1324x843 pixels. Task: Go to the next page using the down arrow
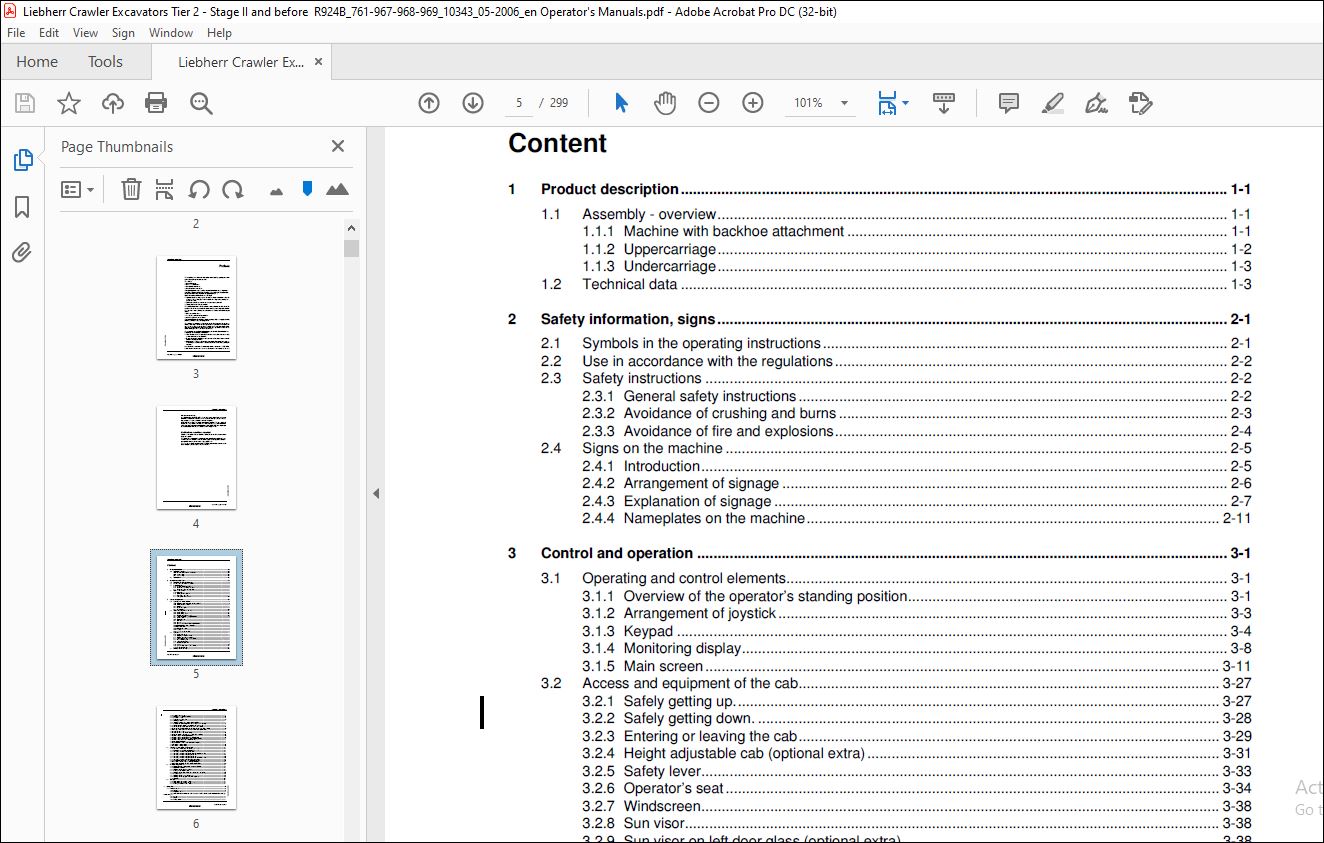point(473,103)
